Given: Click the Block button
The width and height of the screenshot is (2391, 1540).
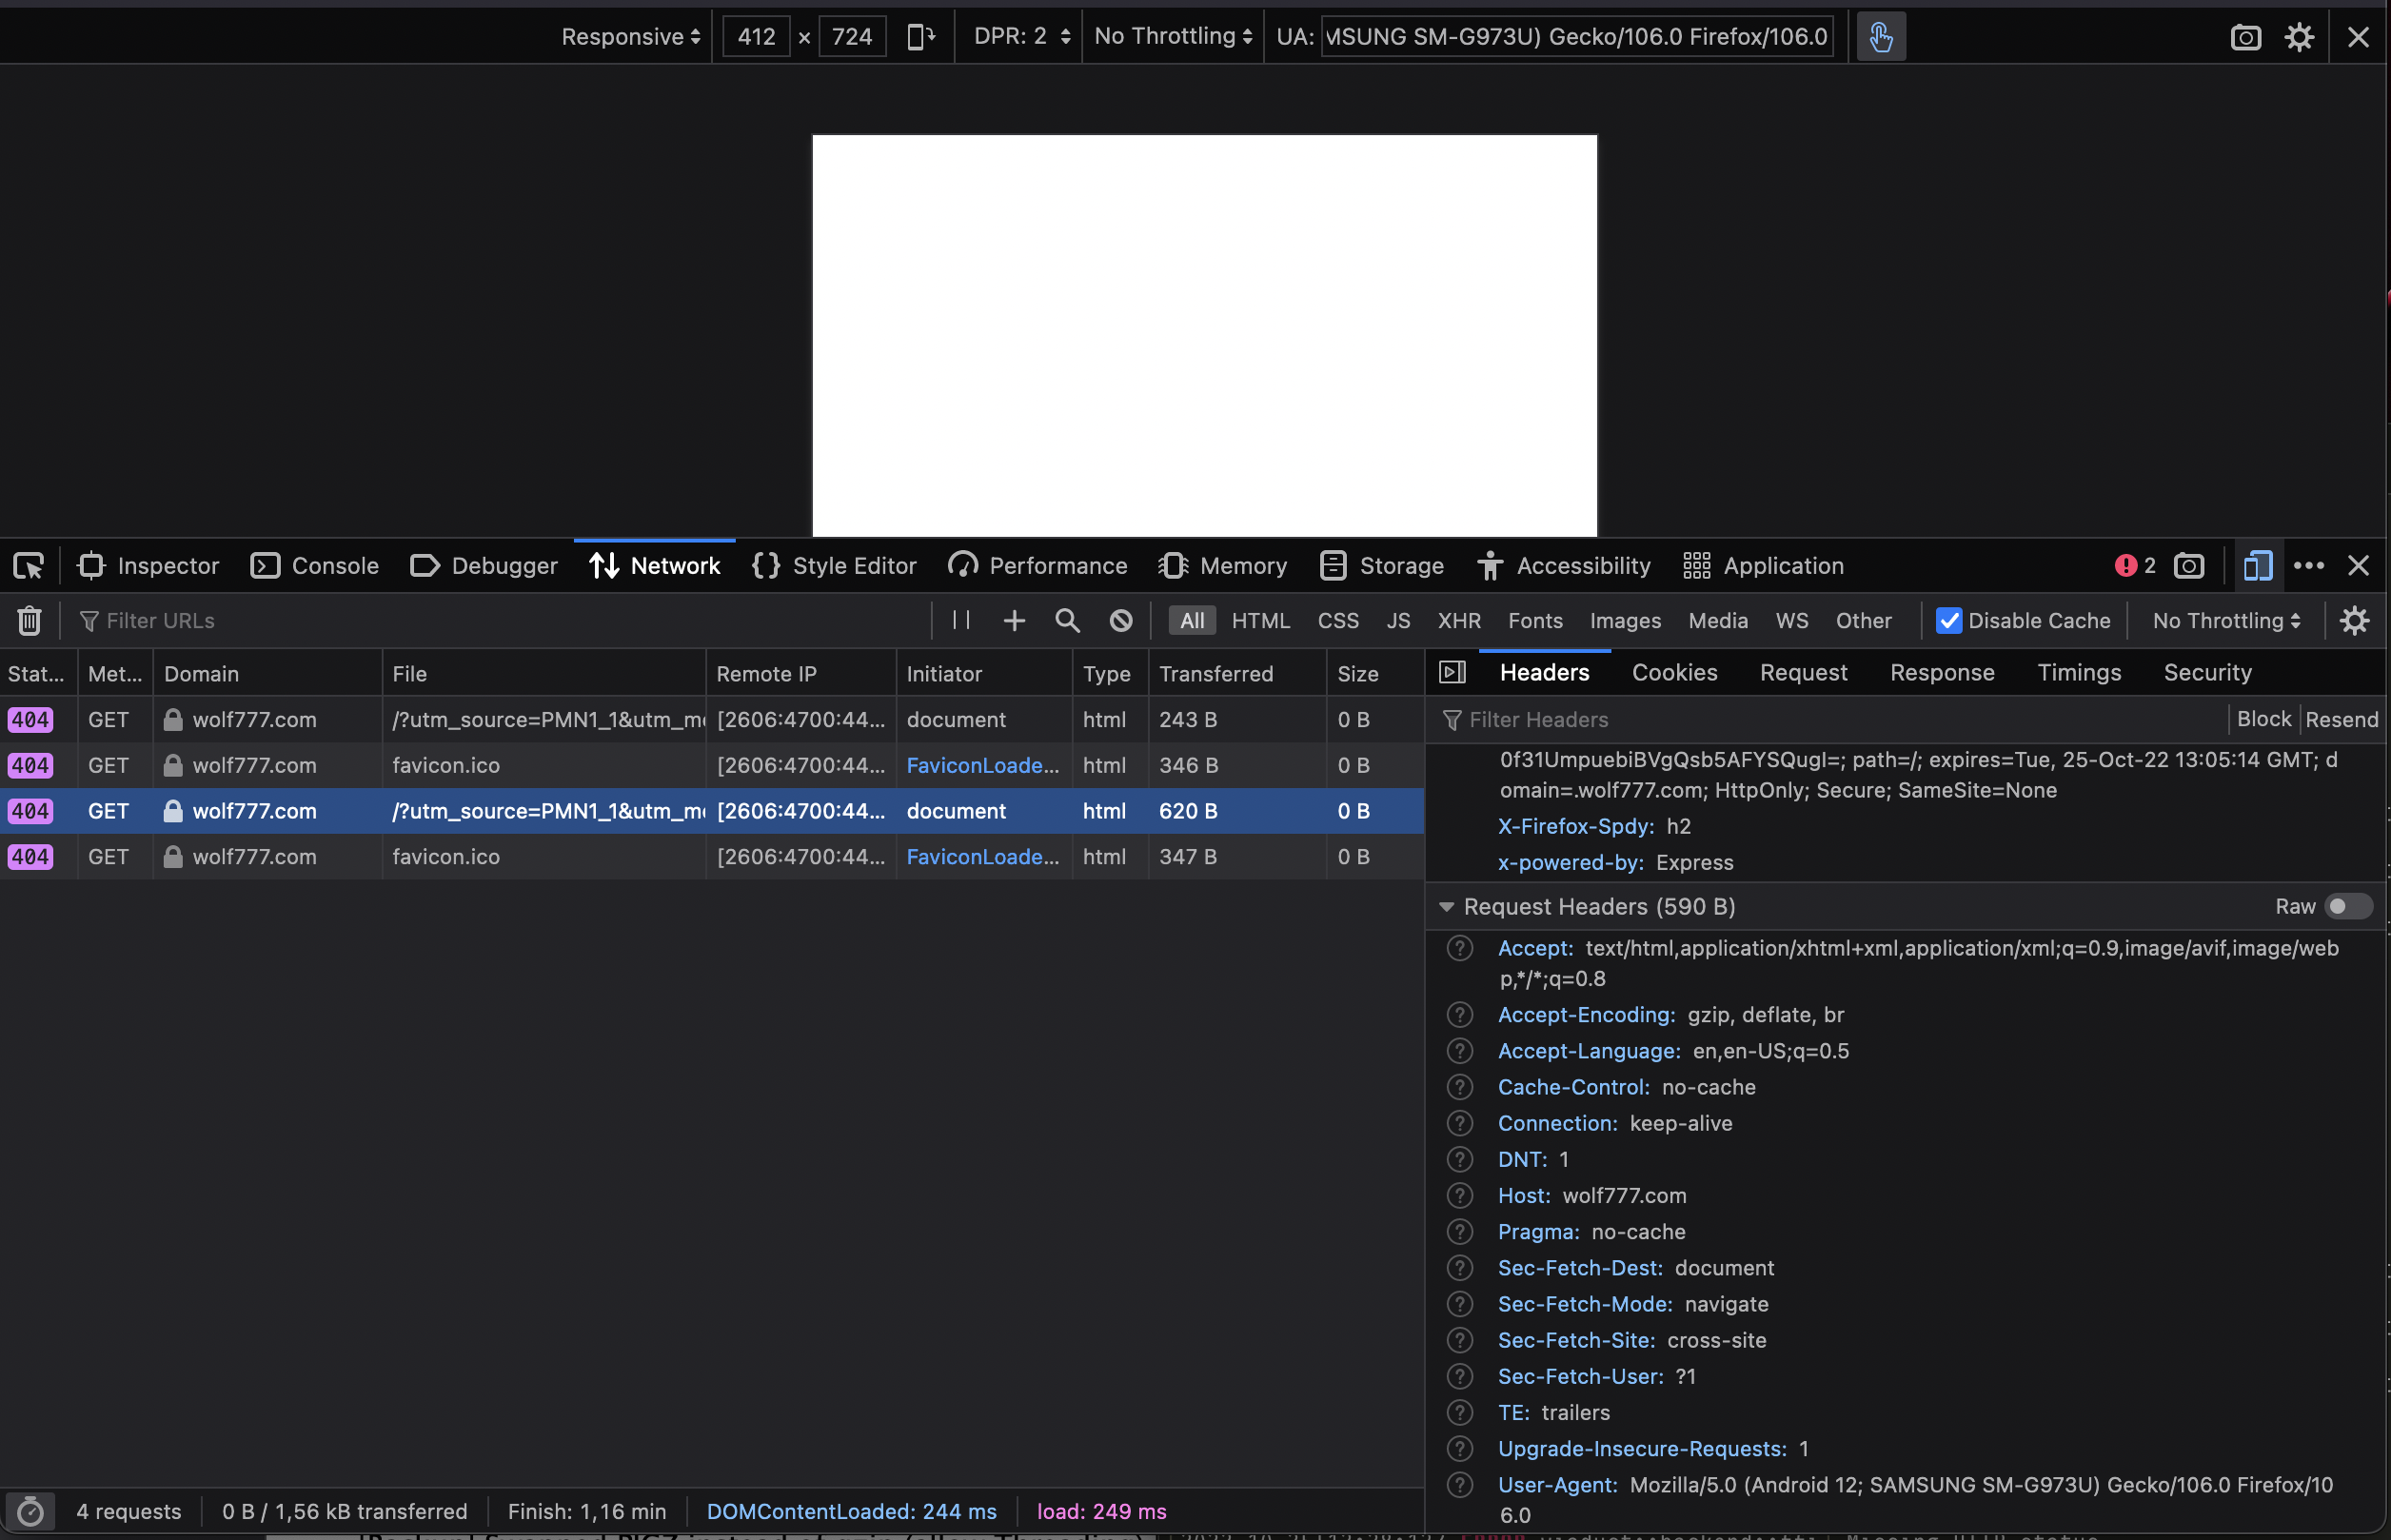Looking at the screenshot, I should click(x=2263, y=719).
